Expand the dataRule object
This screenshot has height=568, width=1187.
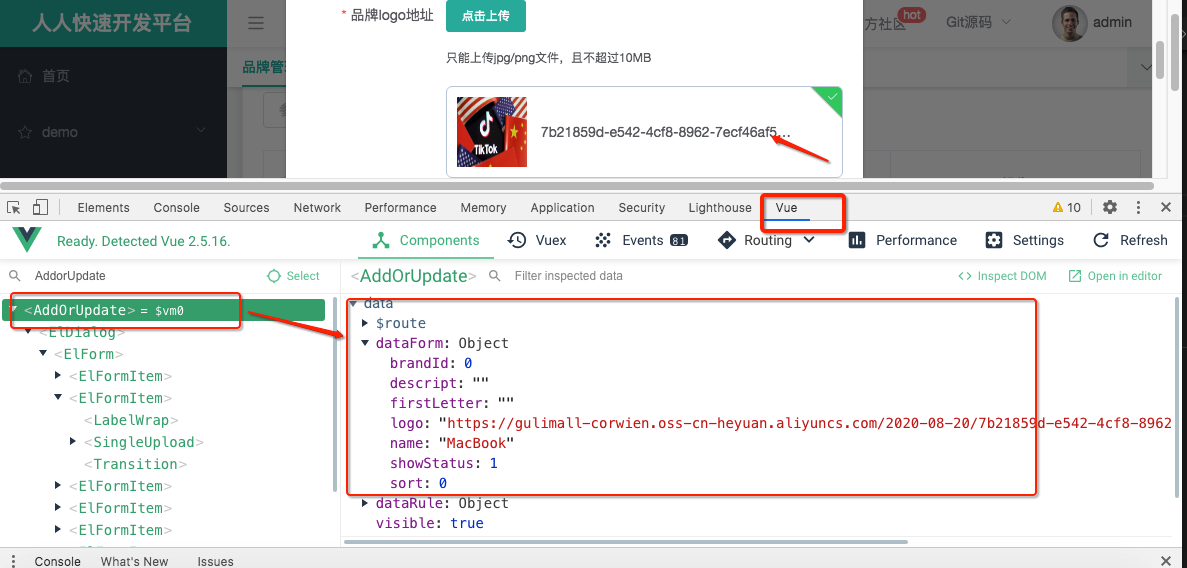pyautogui.click(x=364, y=503)
